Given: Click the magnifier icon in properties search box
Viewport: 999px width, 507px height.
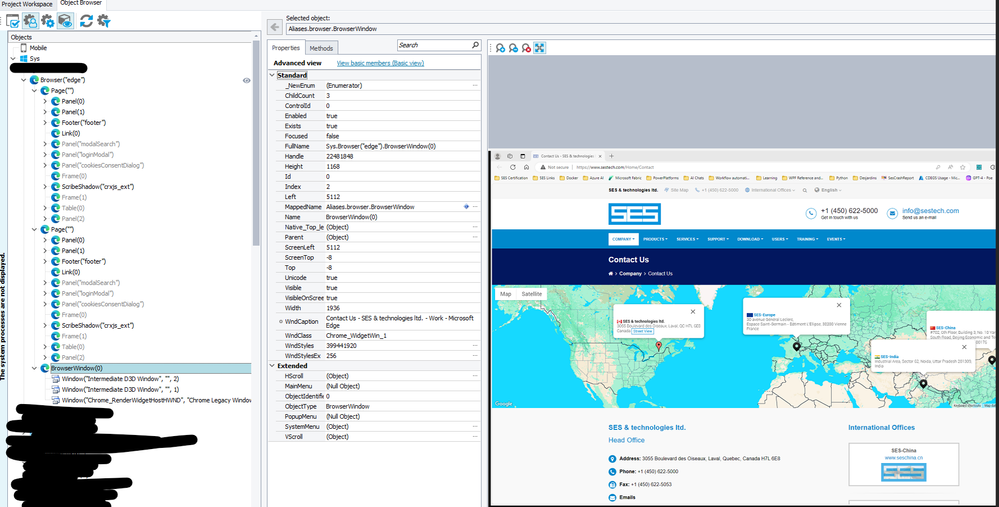Looking at the screenshot, I should pos(475,46).
